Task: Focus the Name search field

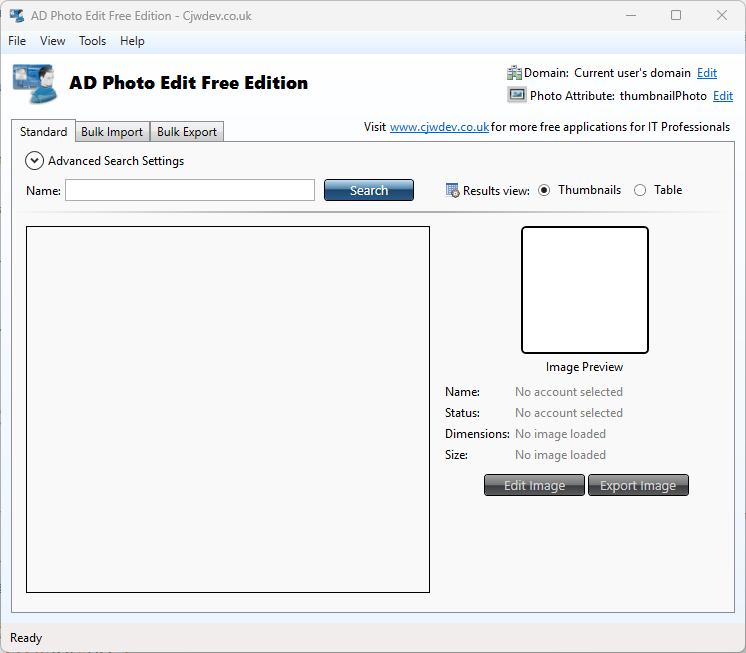Action: (x=190, y=190)
